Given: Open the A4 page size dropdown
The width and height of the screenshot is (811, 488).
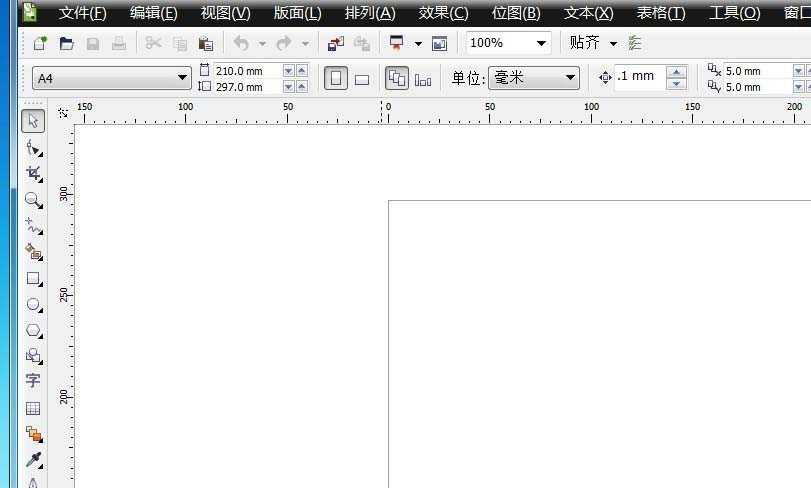Looking at the screenshot, I should (182, 78).
